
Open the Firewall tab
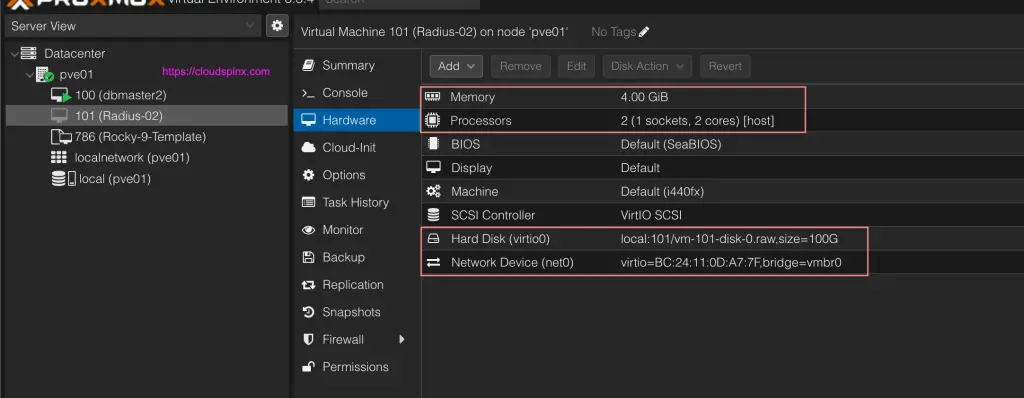[x=357, y=340]
